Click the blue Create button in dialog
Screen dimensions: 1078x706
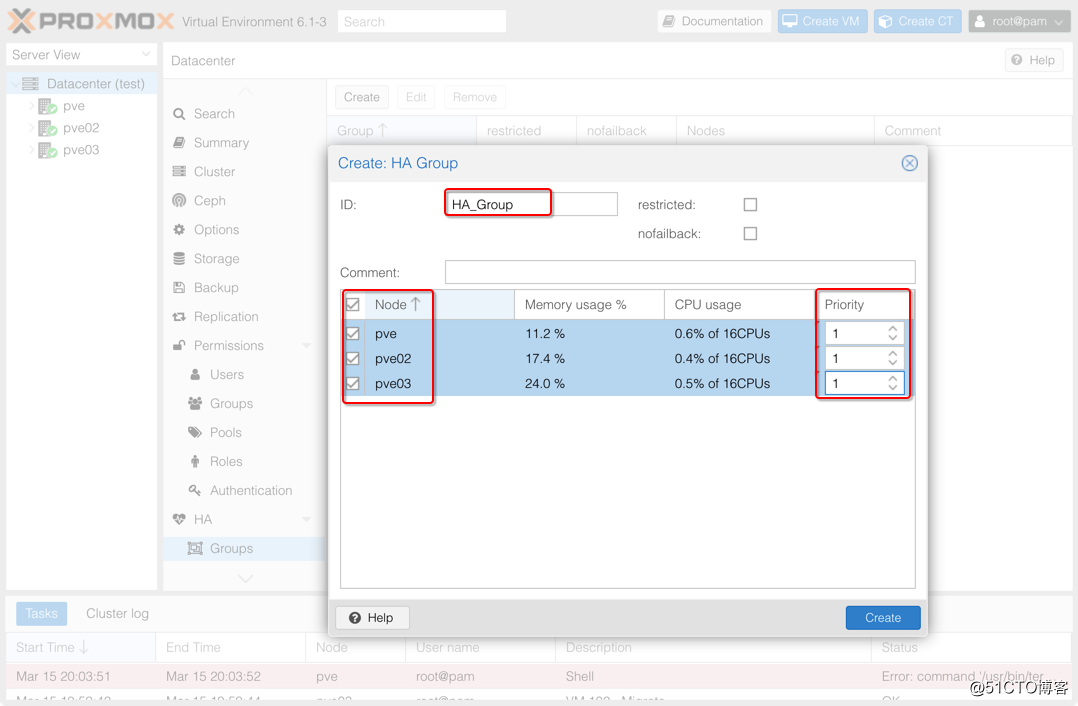point(883,618)
